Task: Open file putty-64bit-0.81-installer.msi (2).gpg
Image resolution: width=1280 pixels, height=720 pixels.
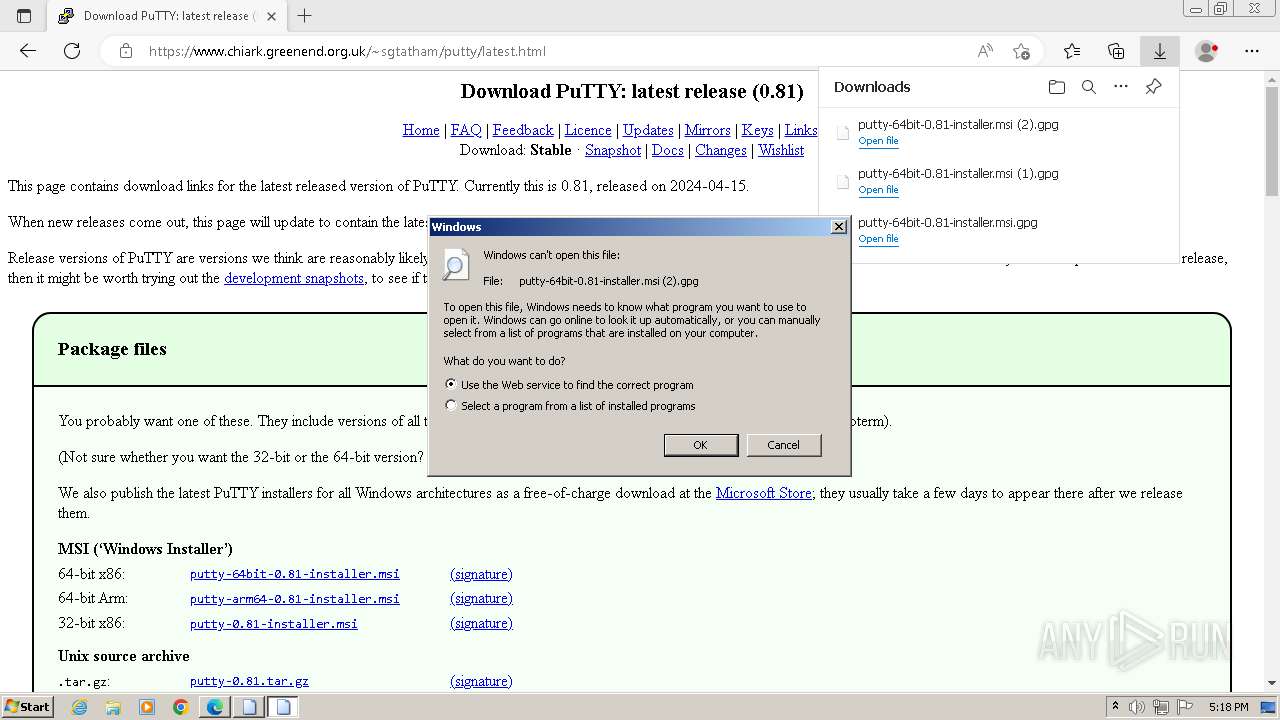Action: pyautogui.click(x=878, y=141)
